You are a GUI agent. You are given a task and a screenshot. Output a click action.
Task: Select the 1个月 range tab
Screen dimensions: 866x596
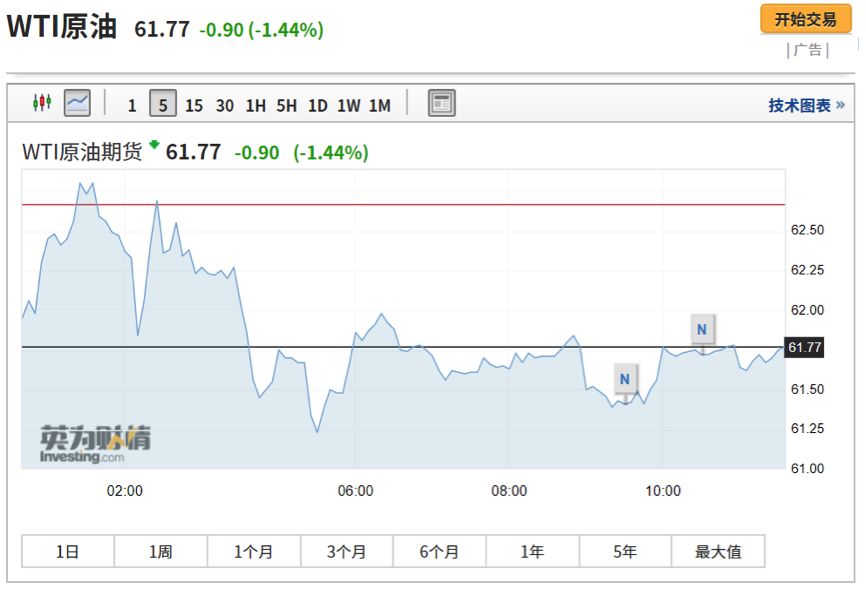(x=253, y=551)
